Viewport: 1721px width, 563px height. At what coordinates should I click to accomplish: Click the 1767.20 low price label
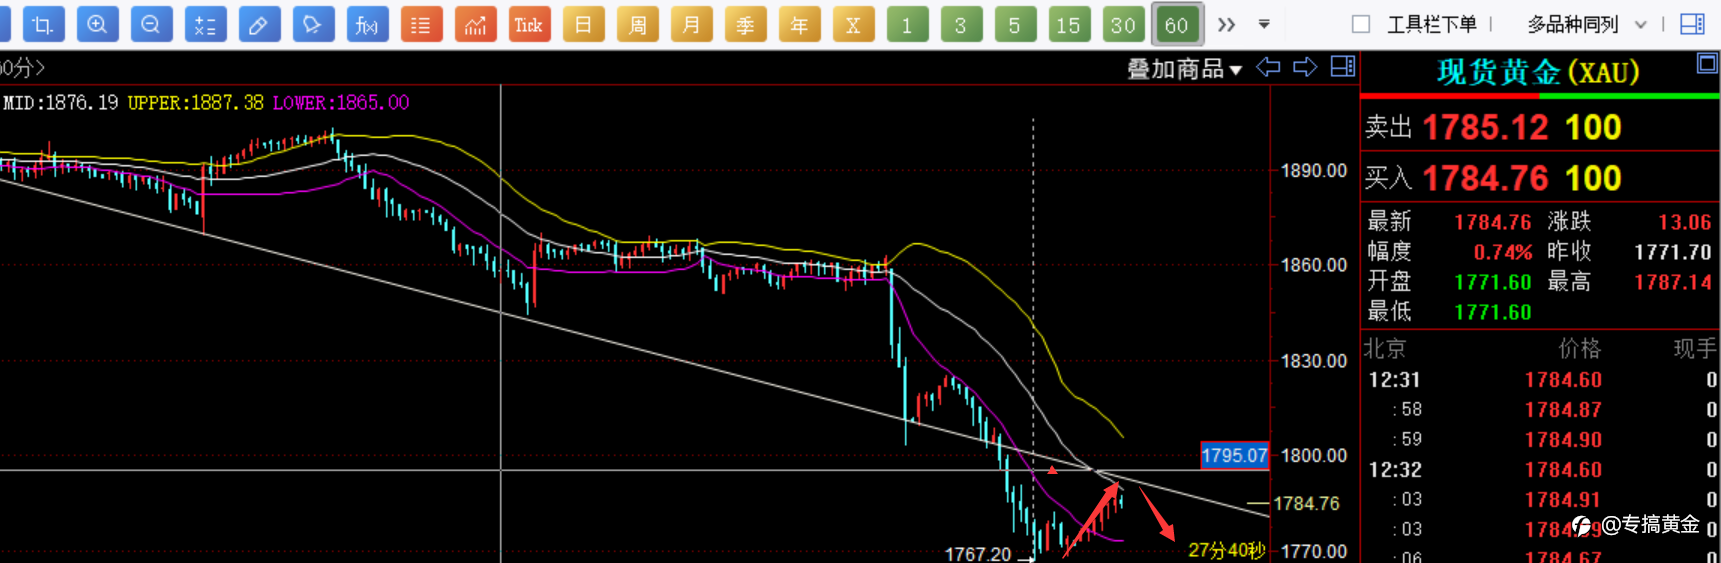pos(978,553)
